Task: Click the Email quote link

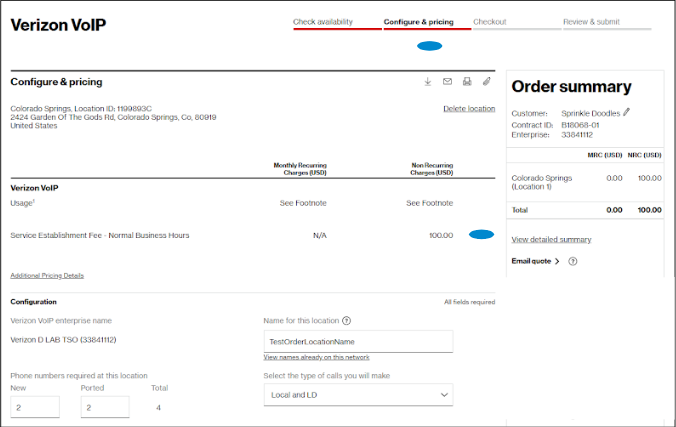Action: pyautogui.click(x=531, y=261)
